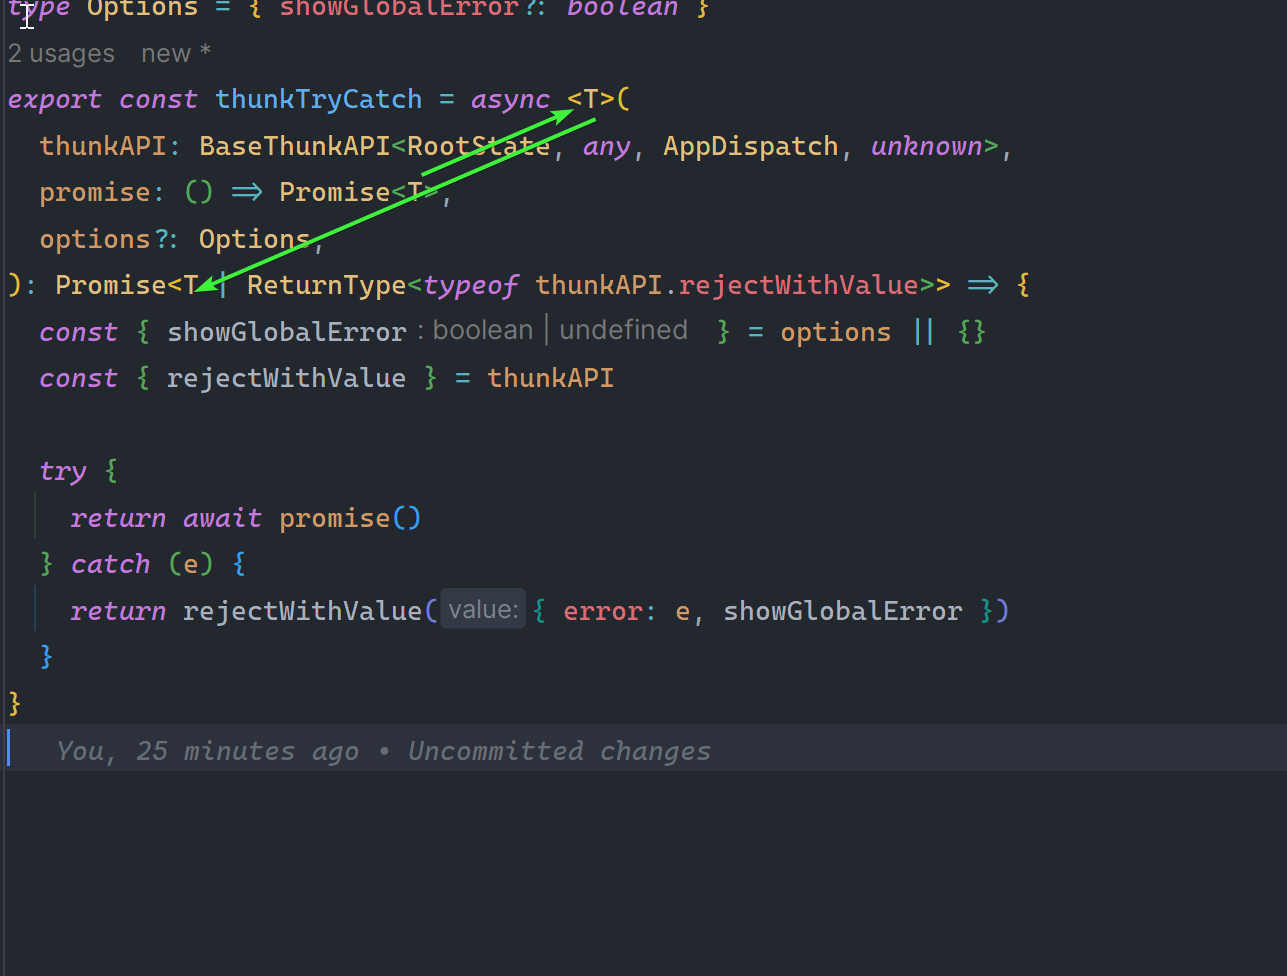Click the BaseThunkAPI type name
Screen dimensions: 1287x976
[x=294, y=146]
